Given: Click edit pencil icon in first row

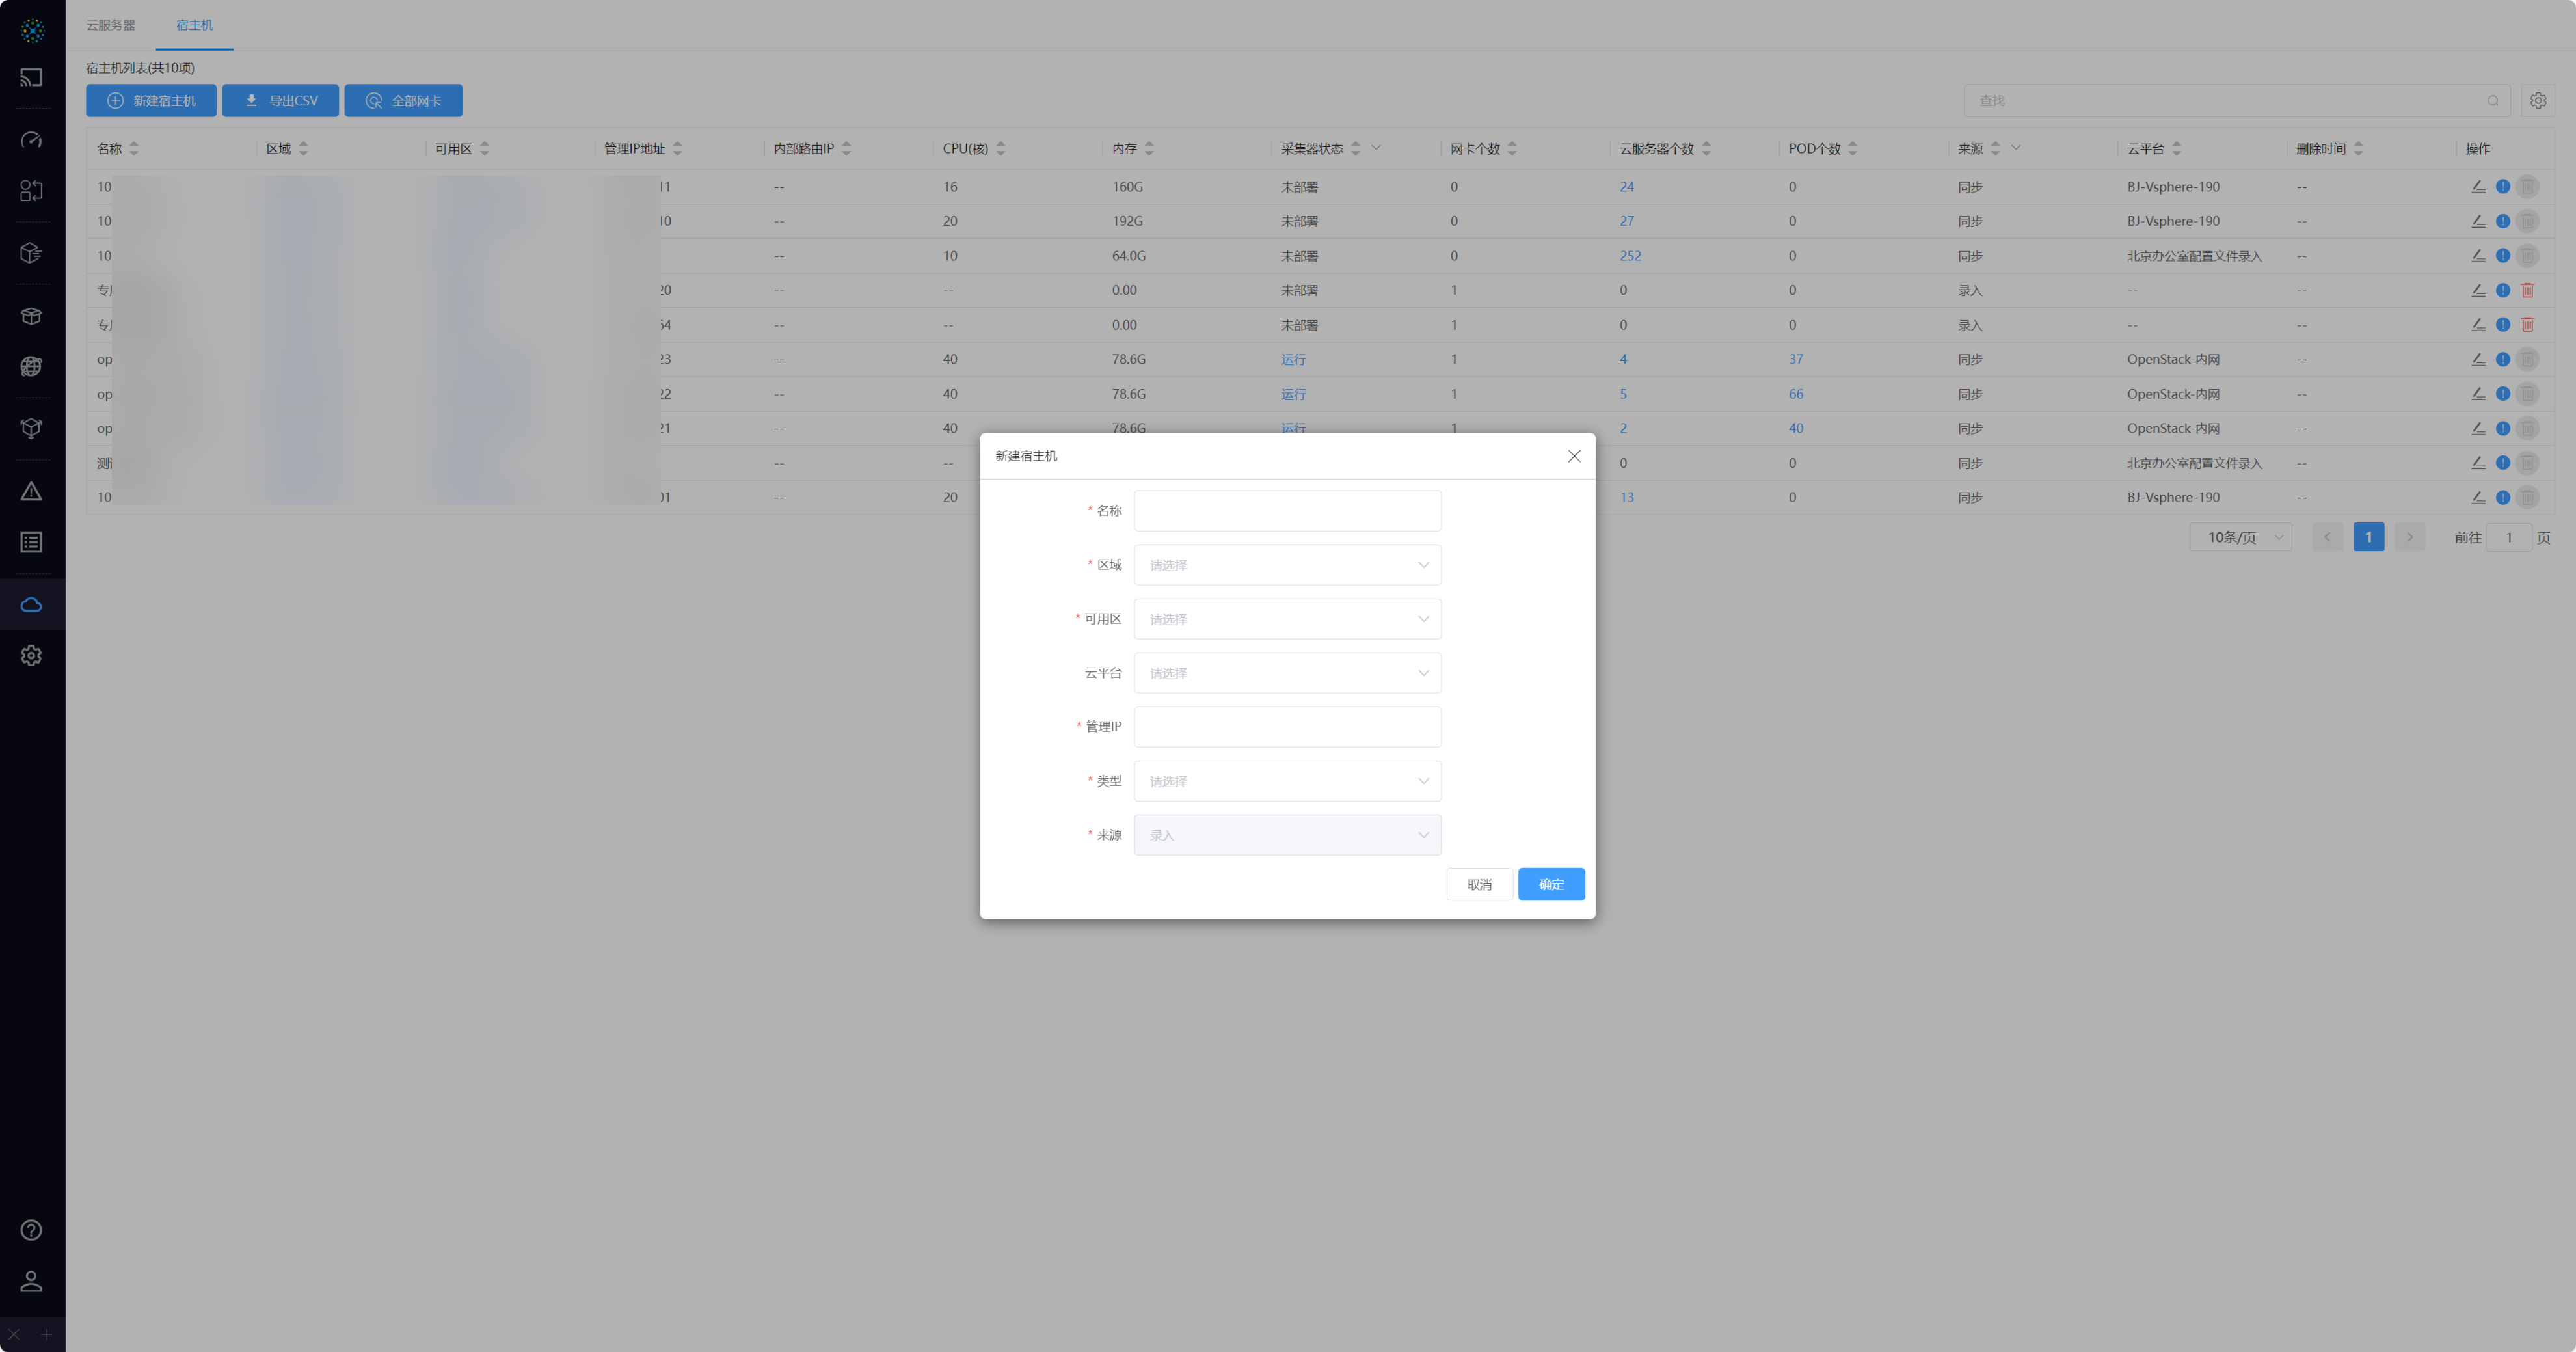Looking at the screenshot, I should [x=2478, y=187].
